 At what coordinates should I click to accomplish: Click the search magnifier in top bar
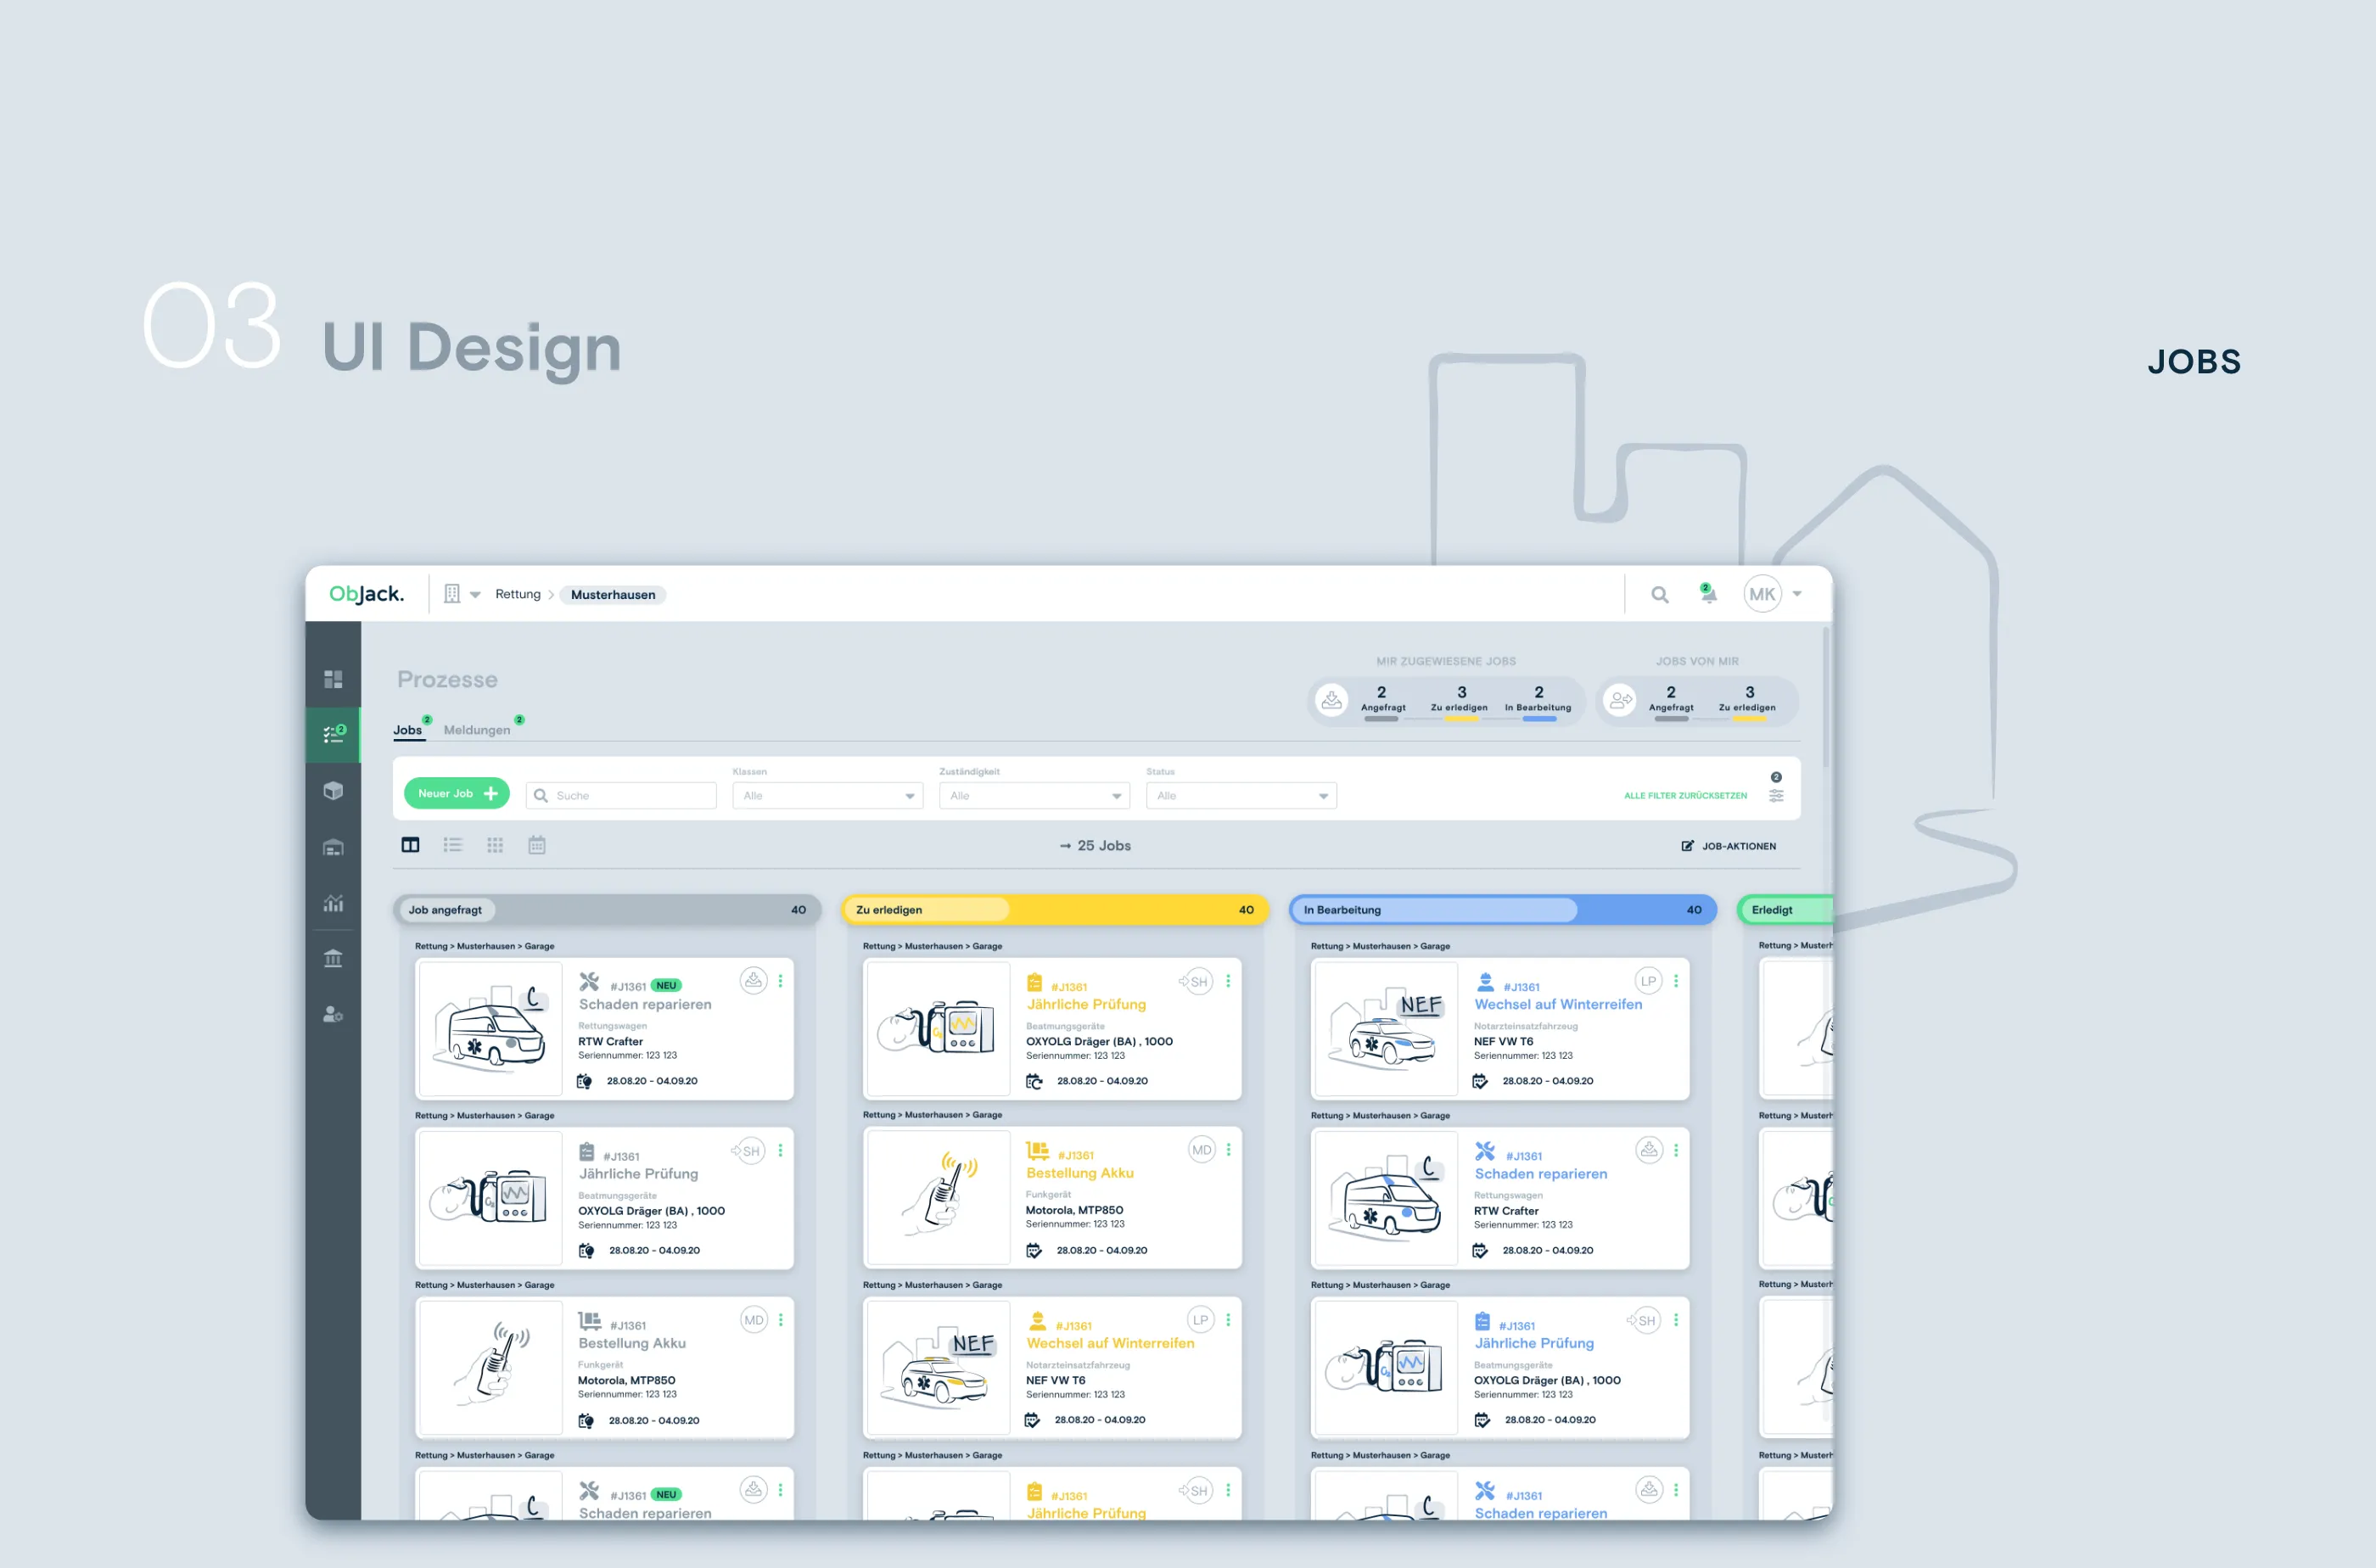pos(1659,595)
